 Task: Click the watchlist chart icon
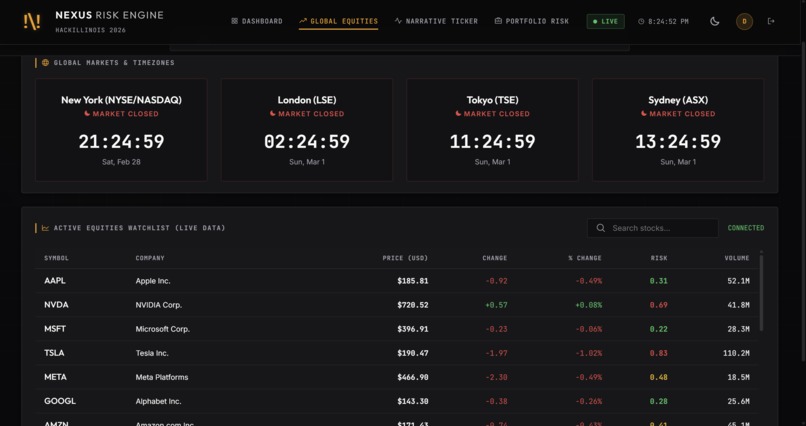(x=45, y=228)
